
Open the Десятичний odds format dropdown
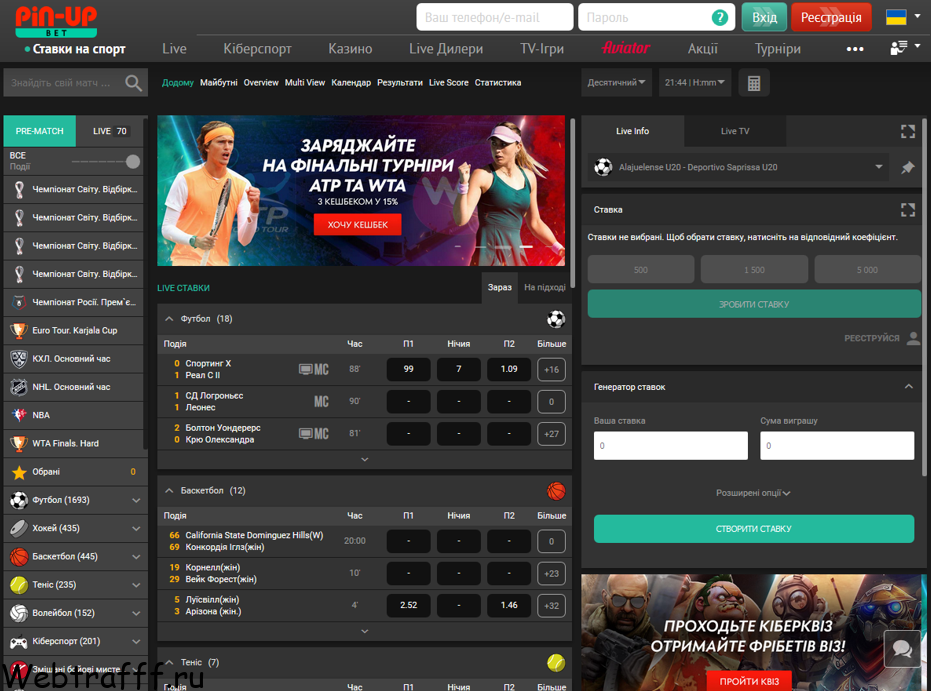616,83
